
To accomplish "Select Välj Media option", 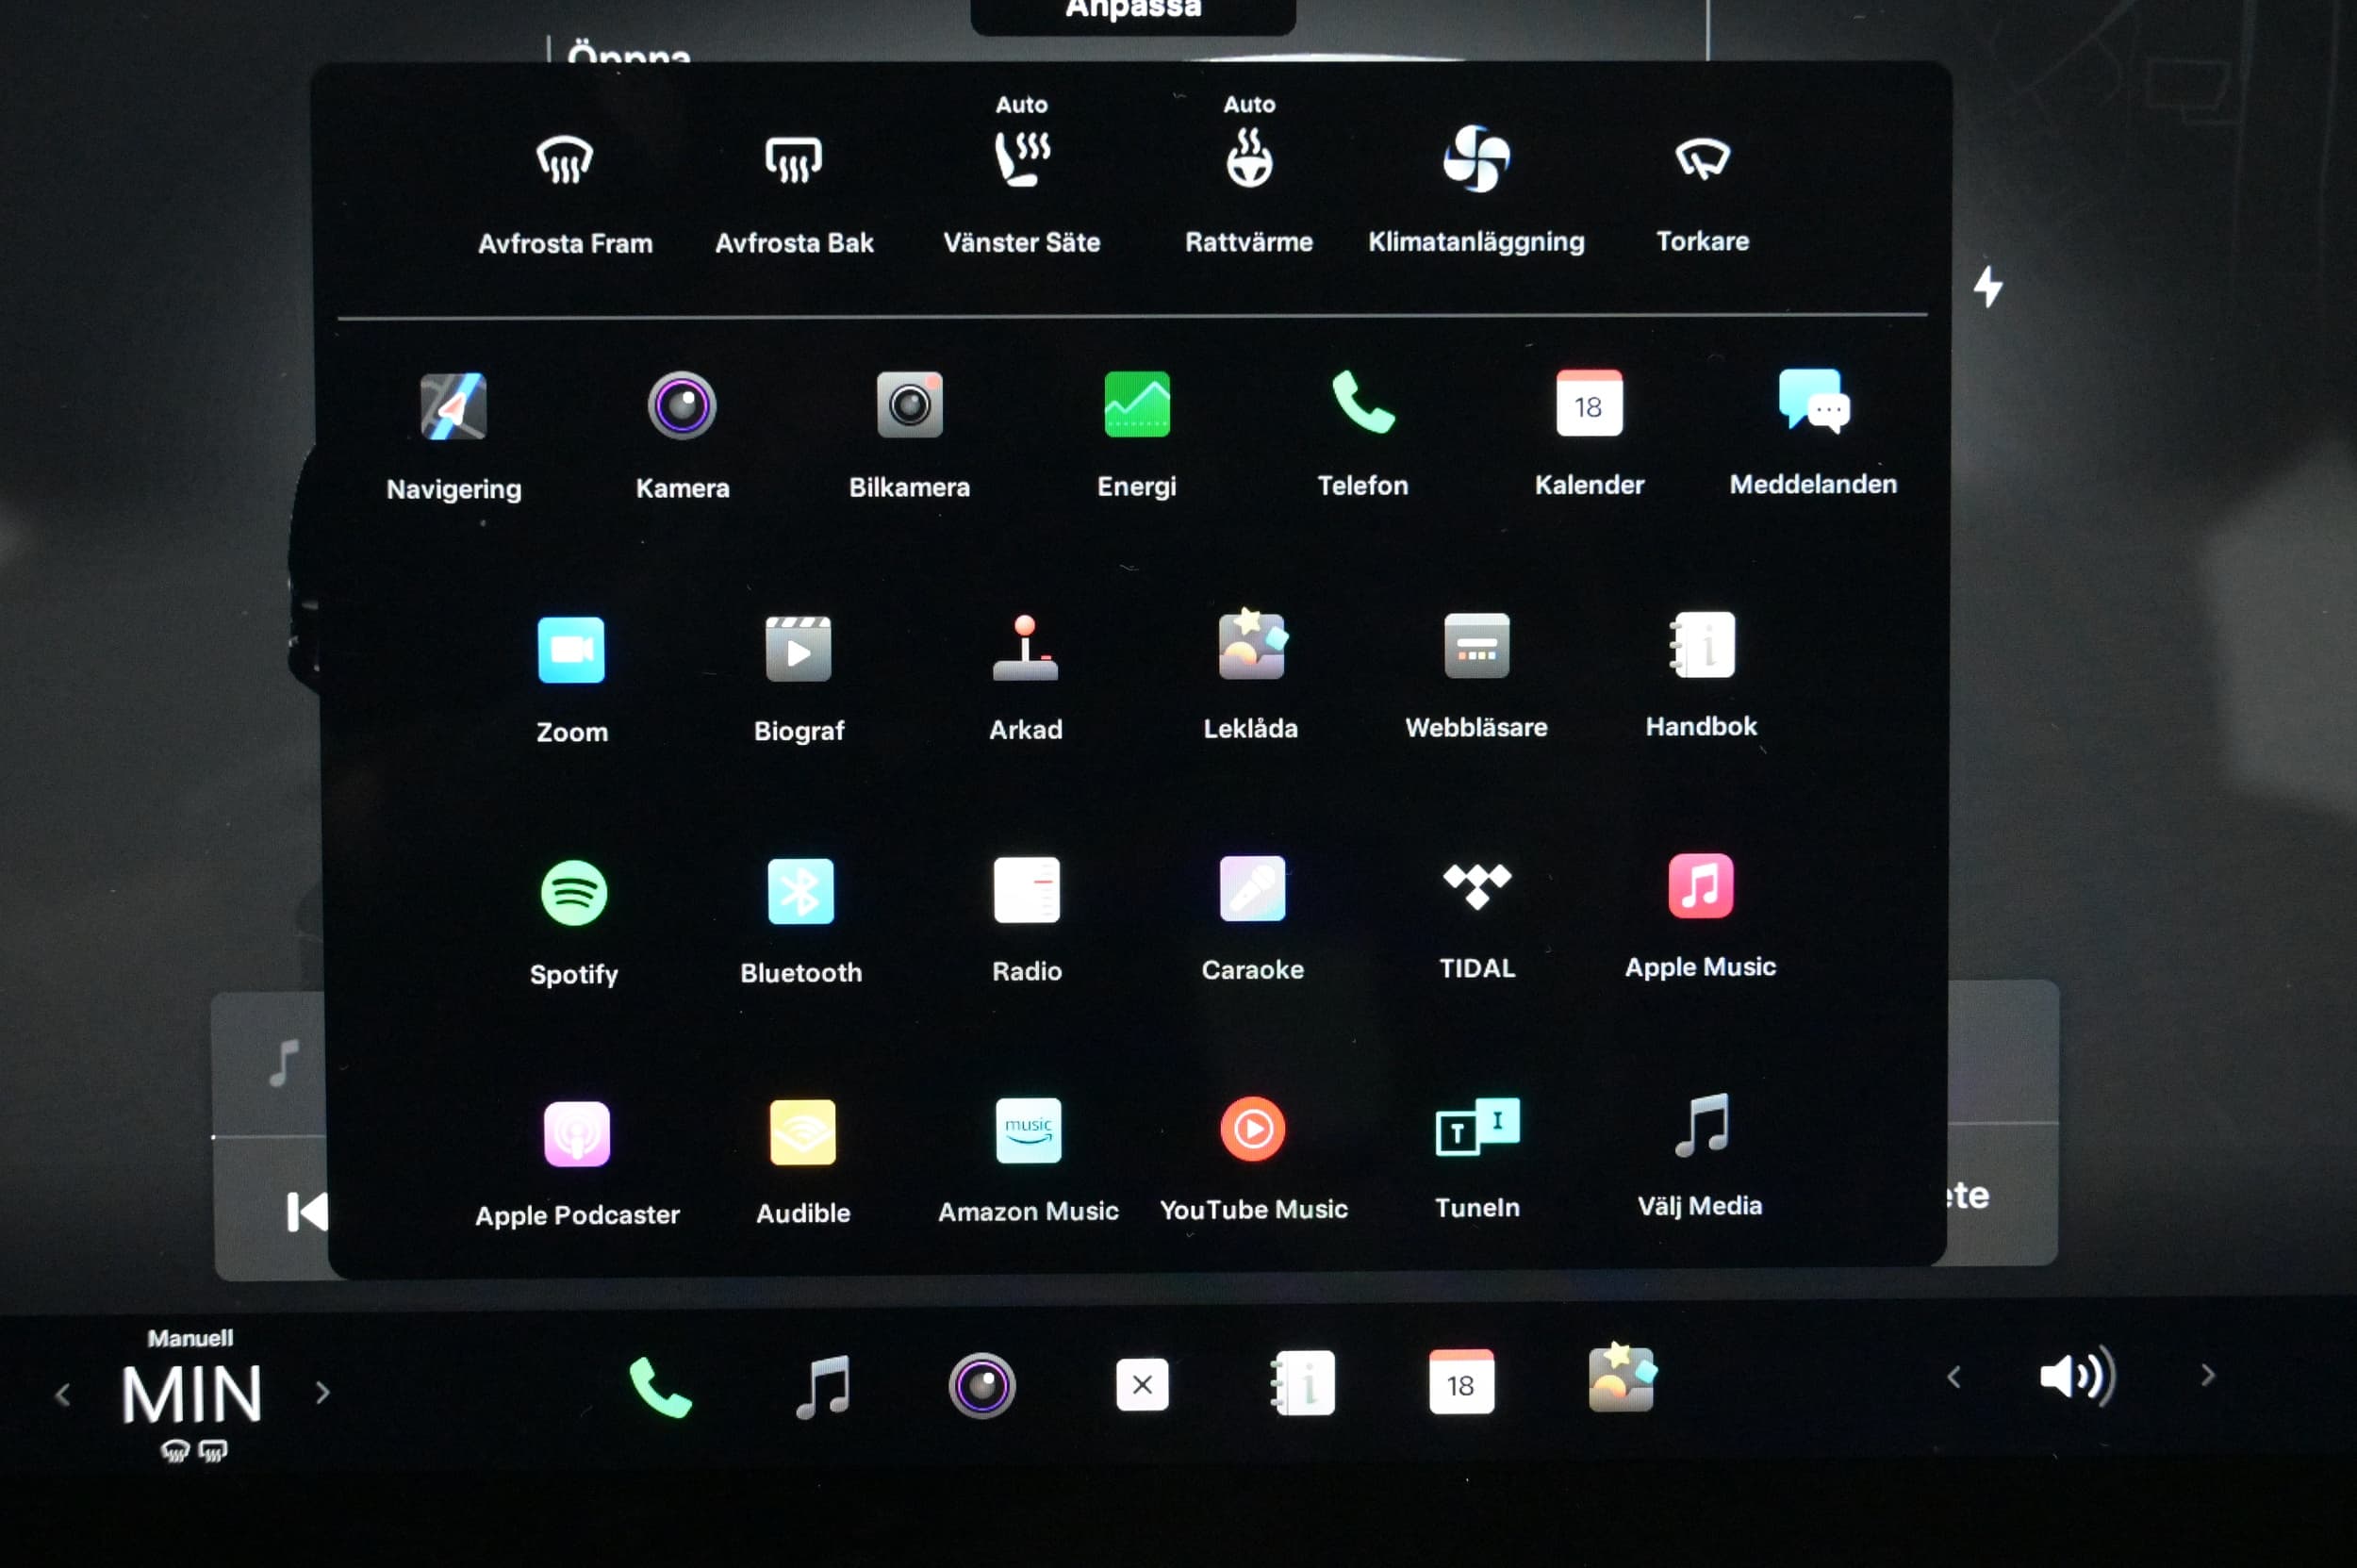I will pos(1701,1125).
